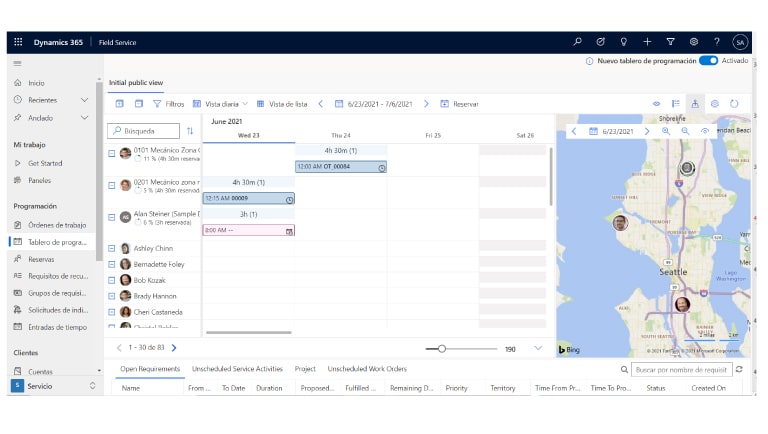Toggle the map view icon

pos(695,104)
